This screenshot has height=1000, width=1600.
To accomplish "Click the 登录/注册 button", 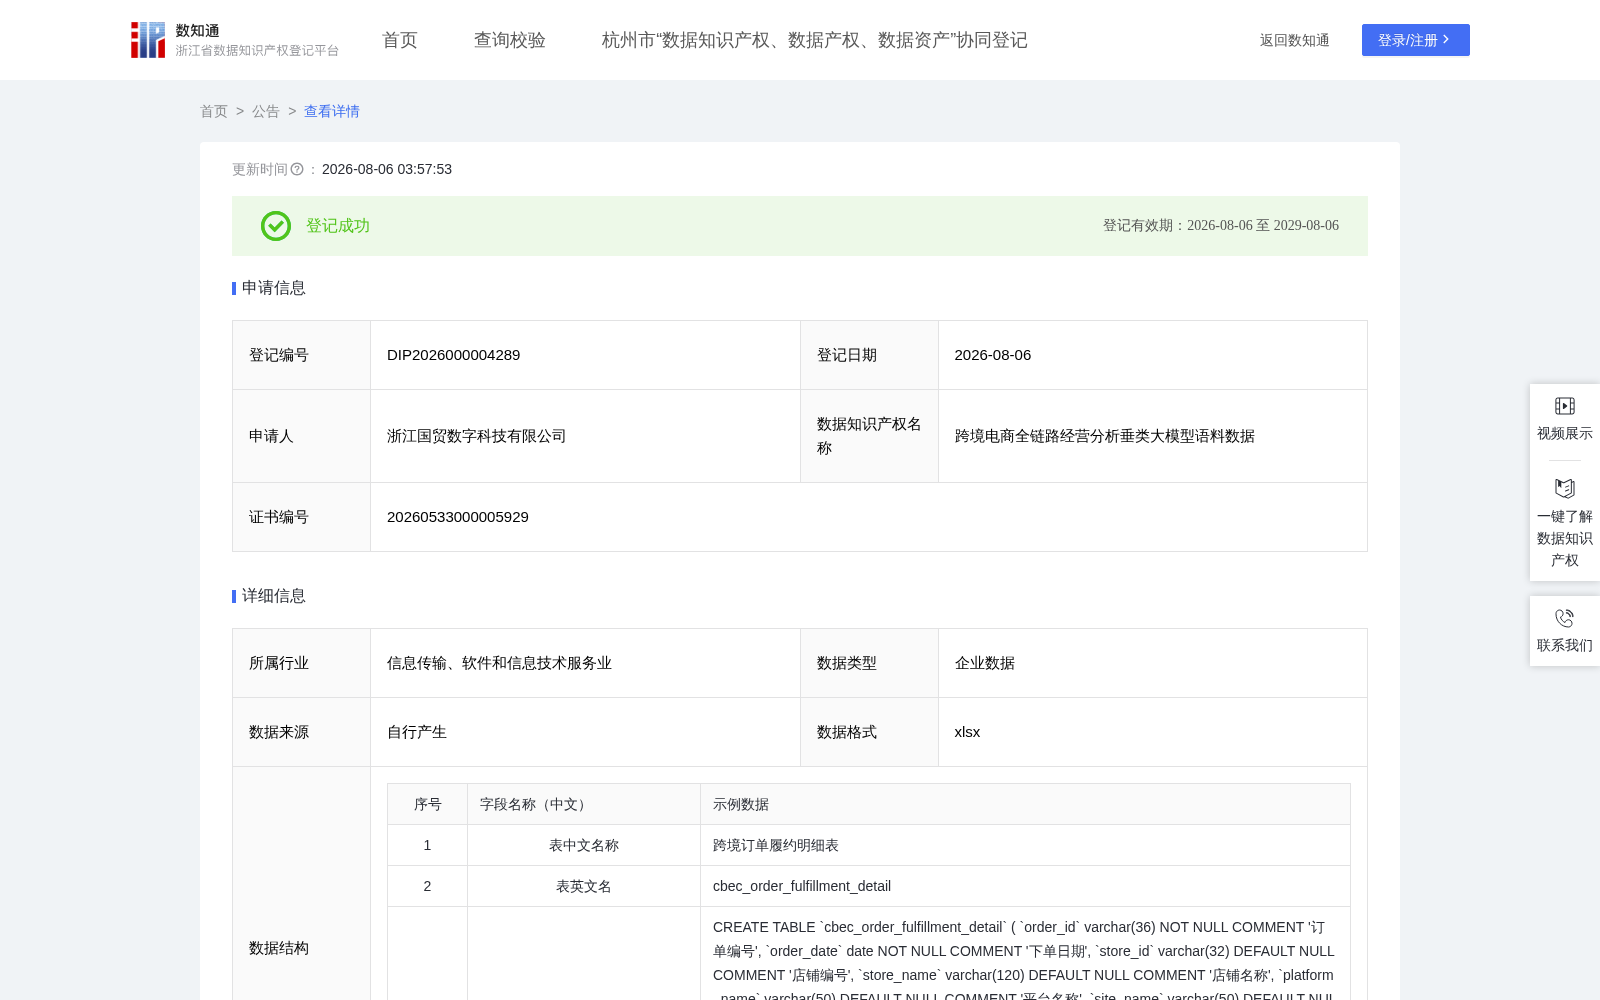I will [1416, 40].
